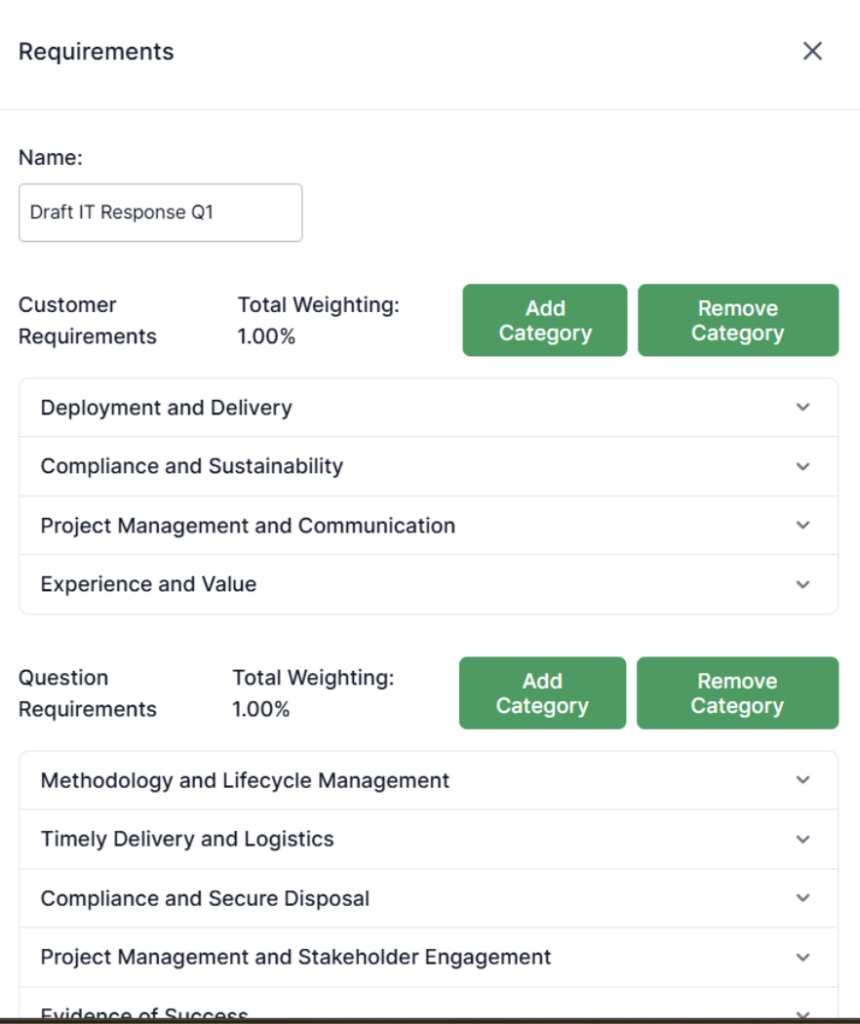Screen dimensions: 860x1024
Task: Open the Deployment and Delivery category row
Action: 166,408
